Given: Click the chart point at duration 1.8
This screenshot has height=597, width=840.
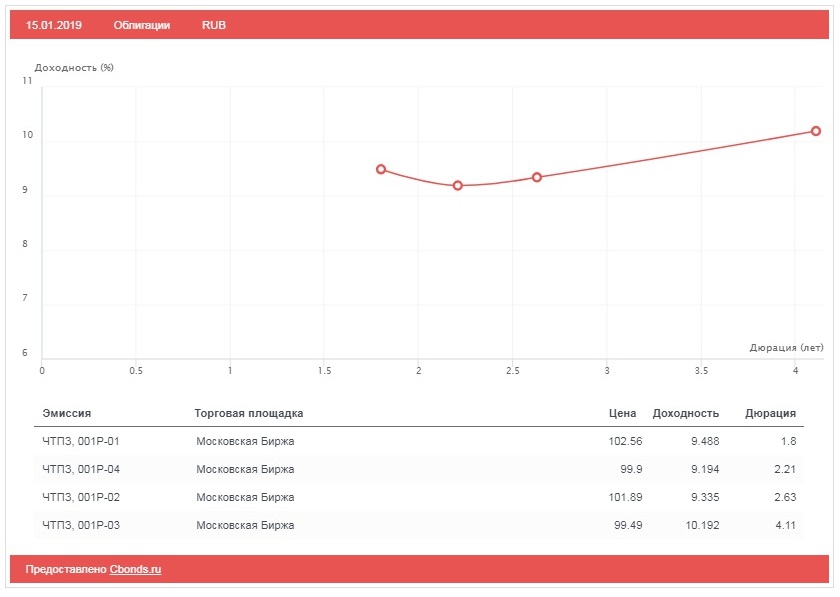Looking at the screenshot, I should [381, 169].
